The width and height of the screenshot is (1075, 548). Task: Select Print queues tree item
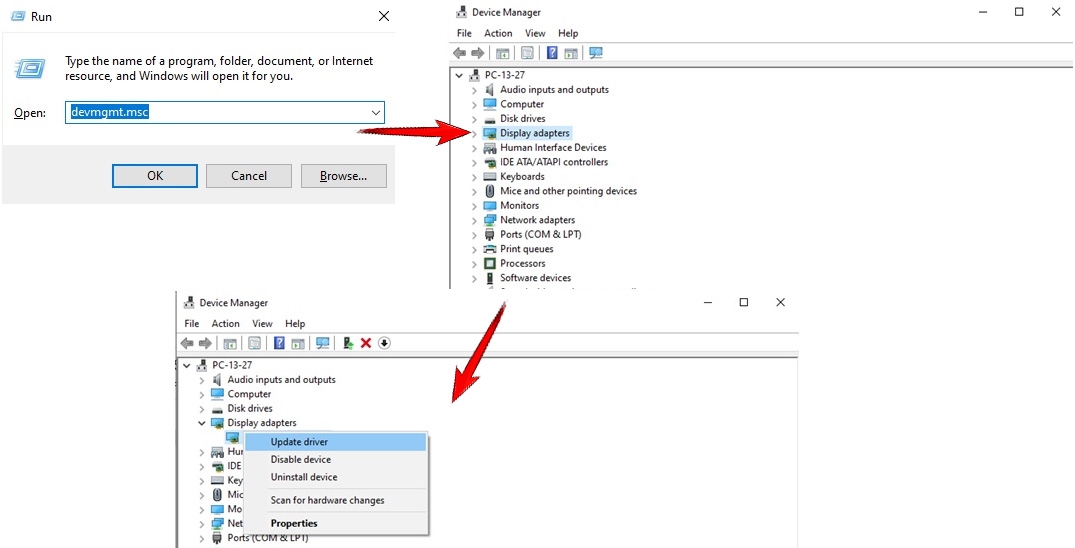527,249
